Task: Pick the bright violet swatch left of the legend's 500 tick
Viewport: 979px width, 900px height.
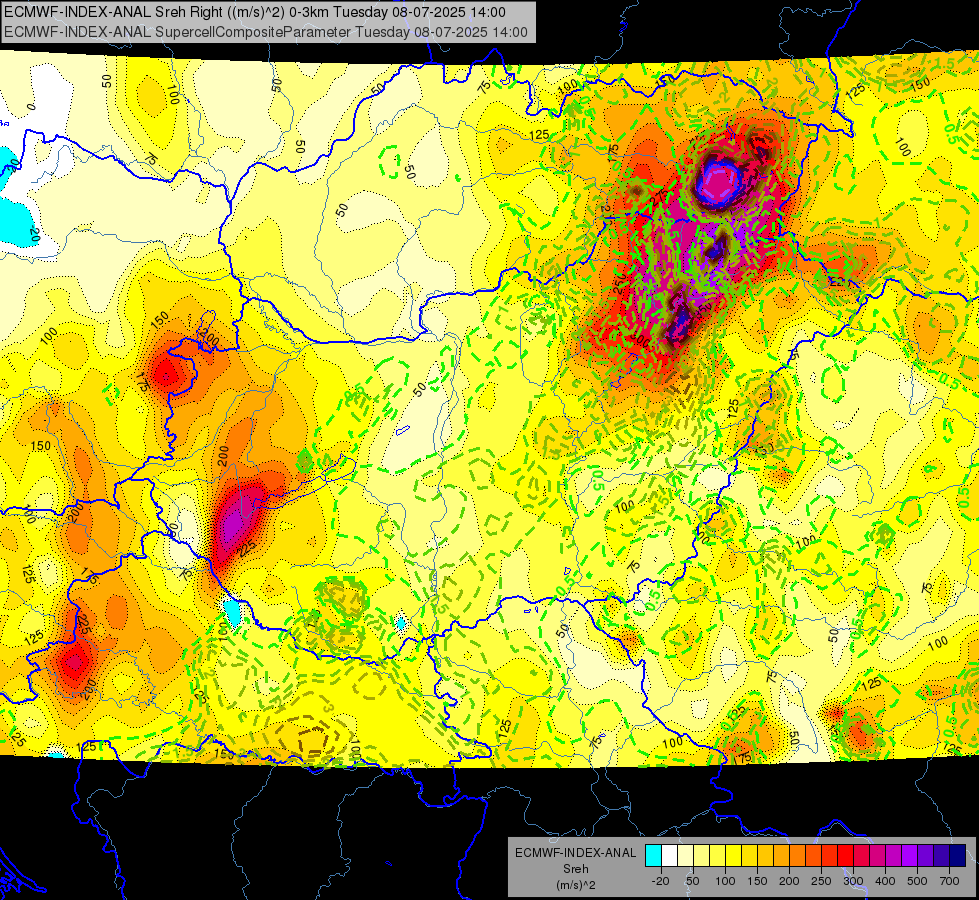Action: click(x=910, y=855)
